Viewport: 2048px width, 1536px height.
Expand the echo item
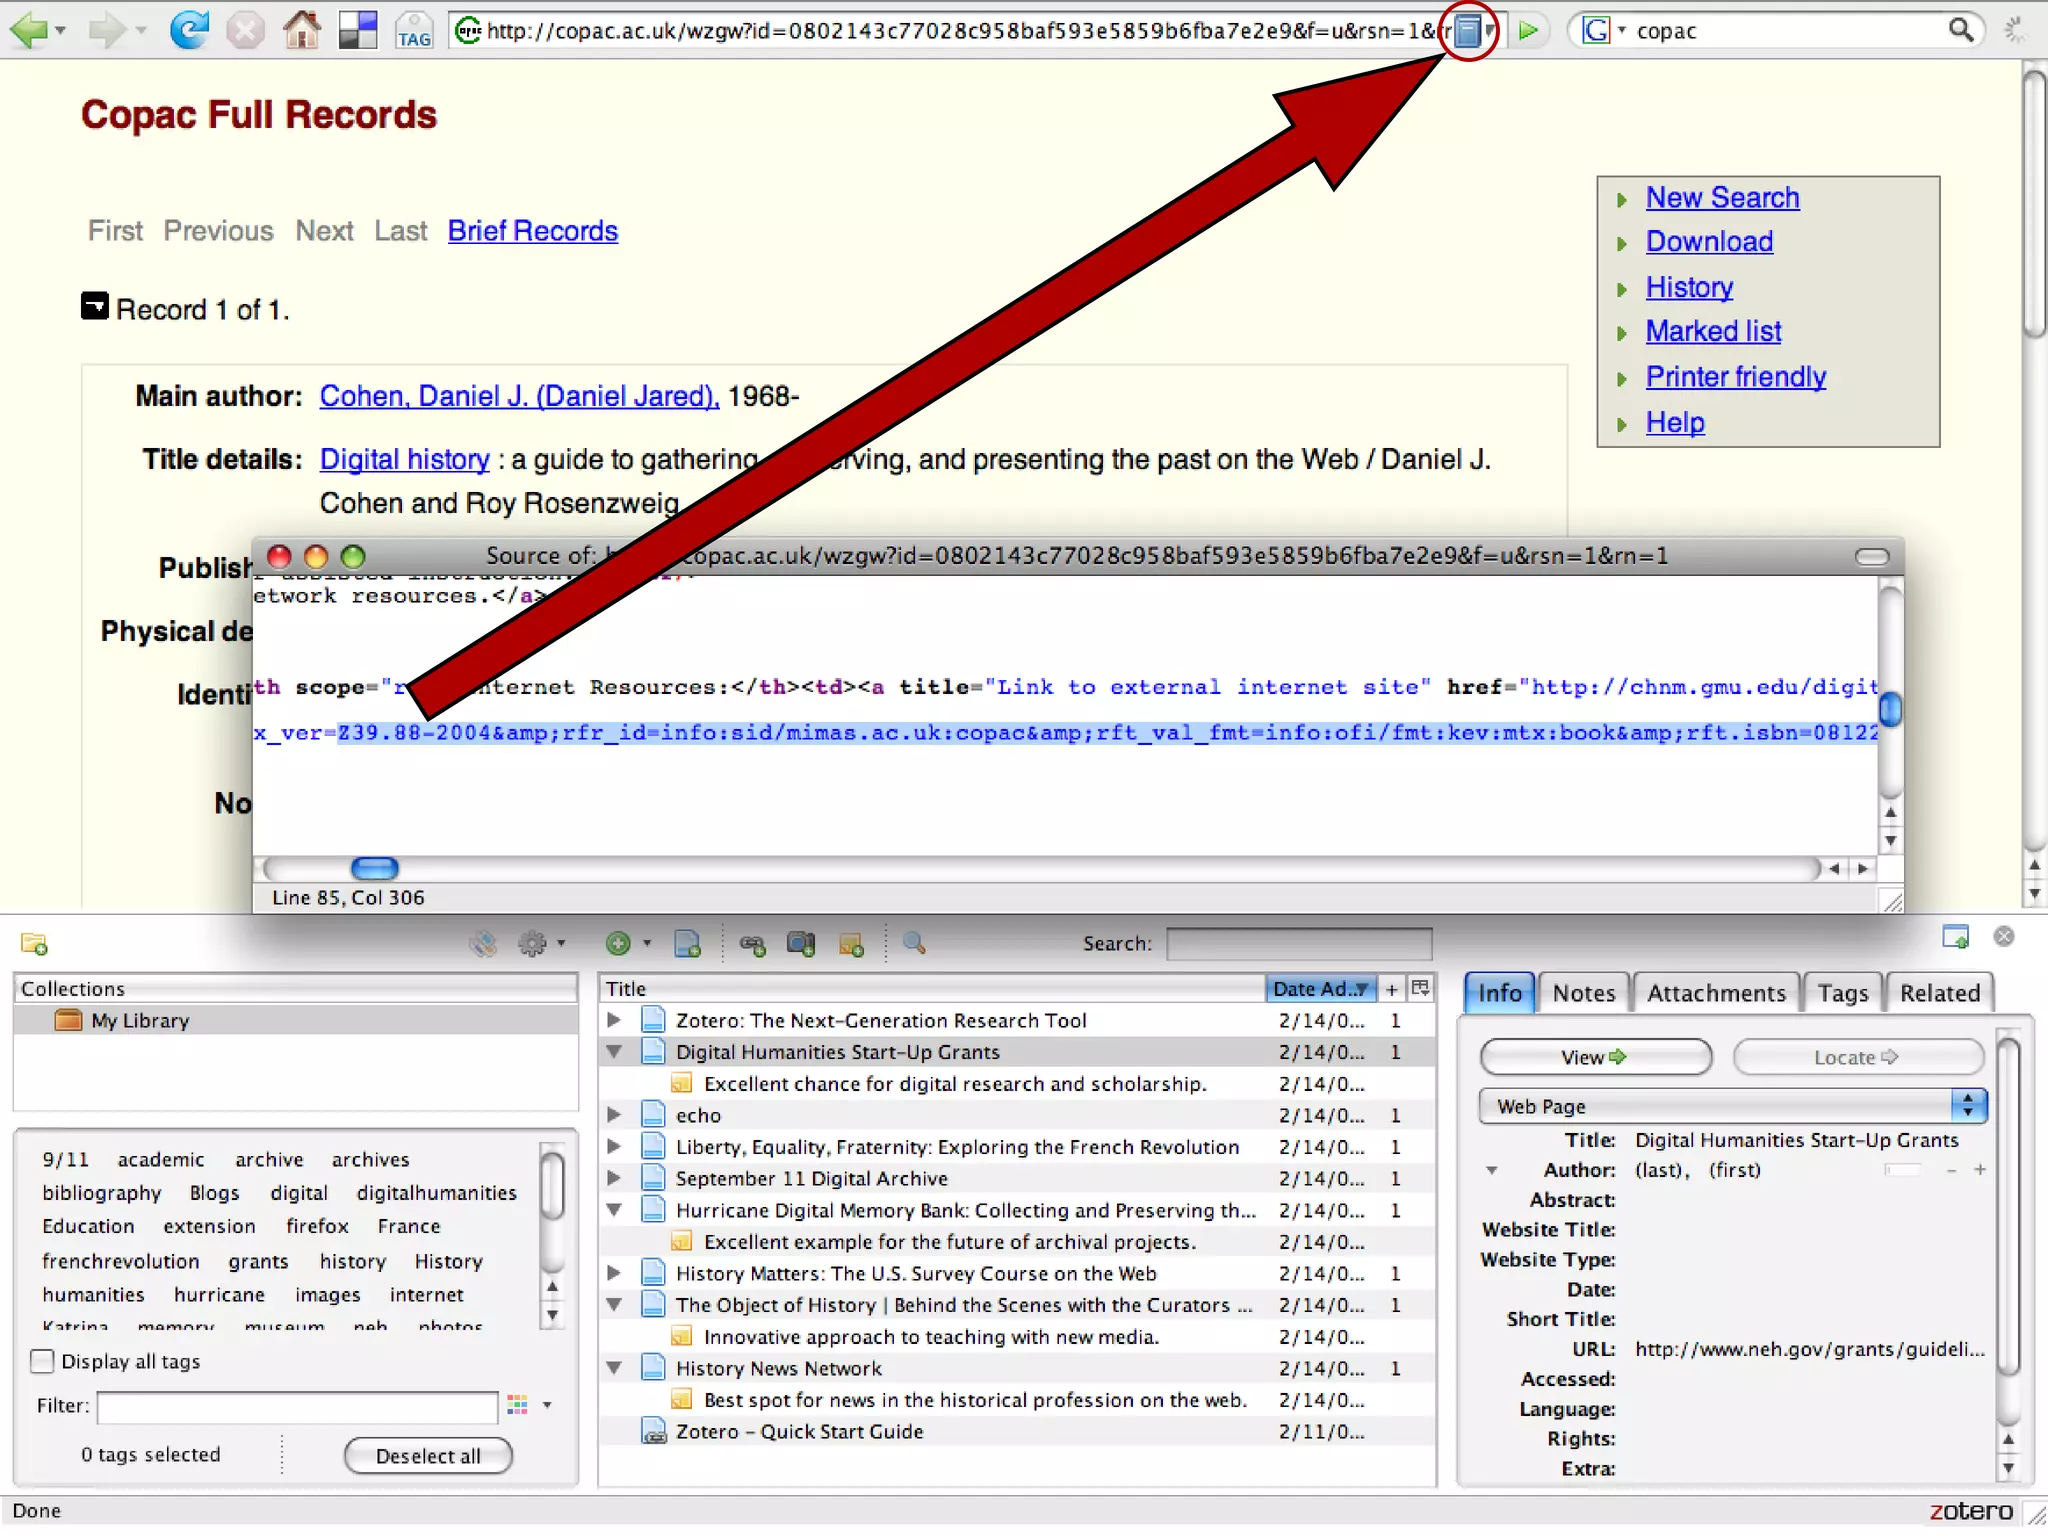point(614,1114)
